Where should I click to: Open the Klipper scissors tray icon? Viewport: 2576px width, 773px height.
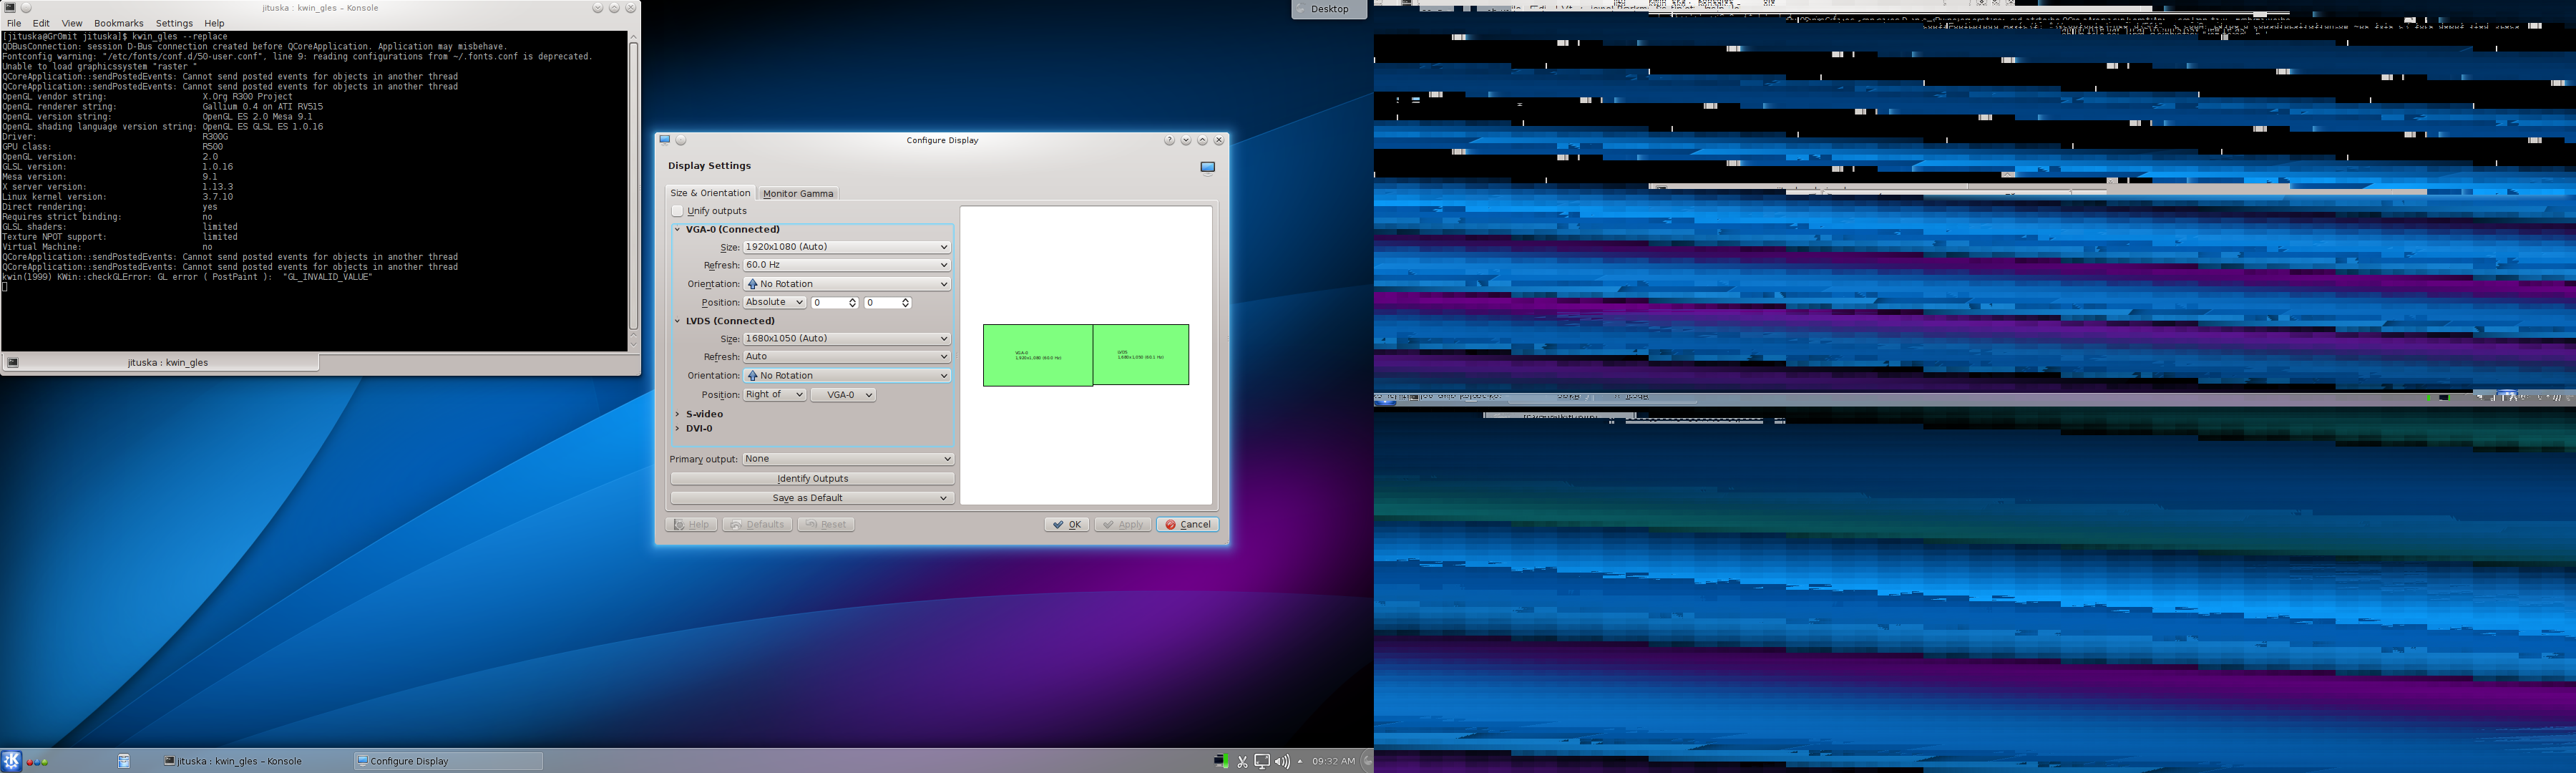pos(1242,761)
